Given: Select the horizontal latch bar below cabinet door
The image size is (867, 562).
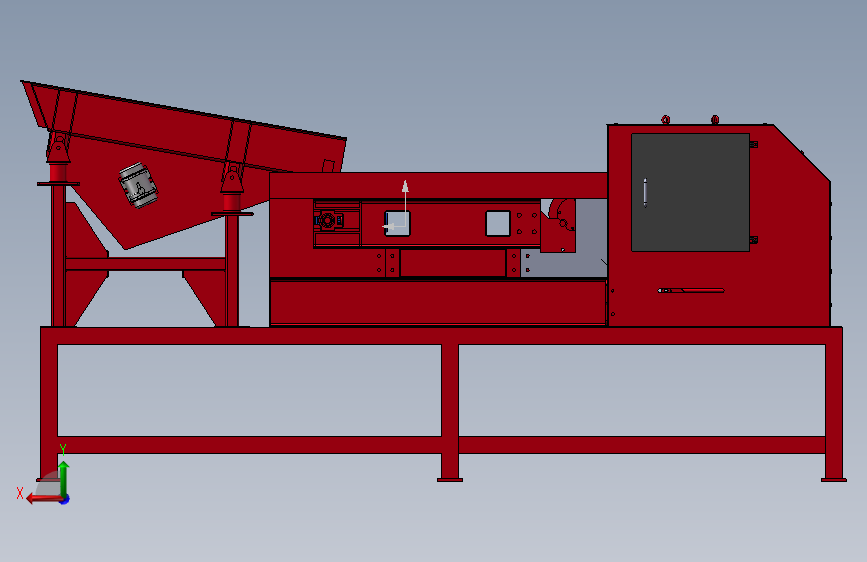Looking at the screenshot, I should (x=691, y=290).
